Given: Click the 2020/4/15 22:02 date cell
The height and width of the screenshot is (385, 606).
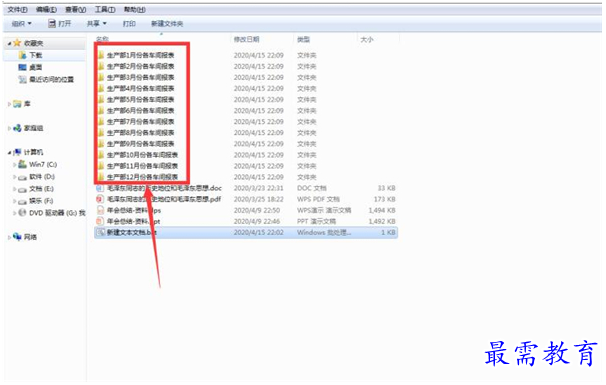Looking at the screenshot, I should pos(258,232).
